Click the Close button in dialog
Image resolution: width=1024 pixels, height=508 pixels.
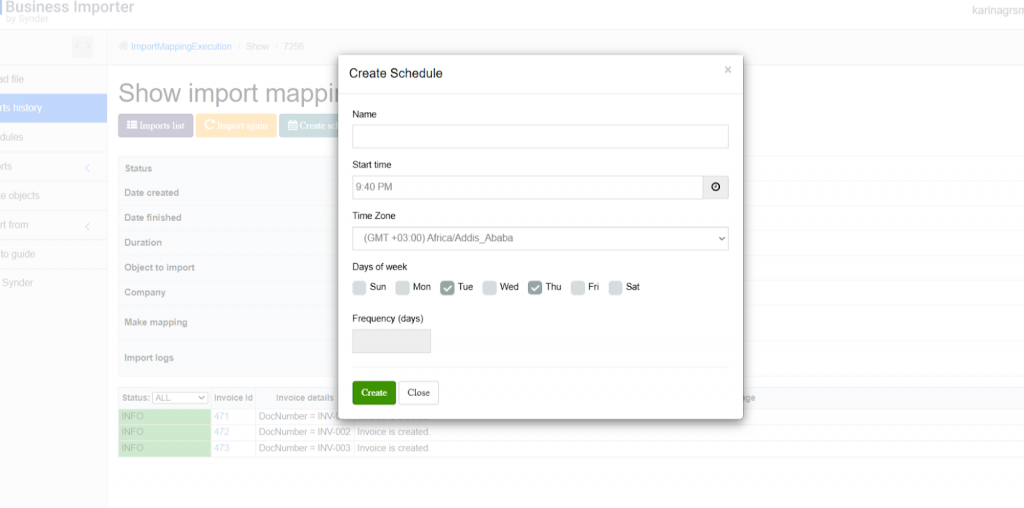tap(418, 393)
